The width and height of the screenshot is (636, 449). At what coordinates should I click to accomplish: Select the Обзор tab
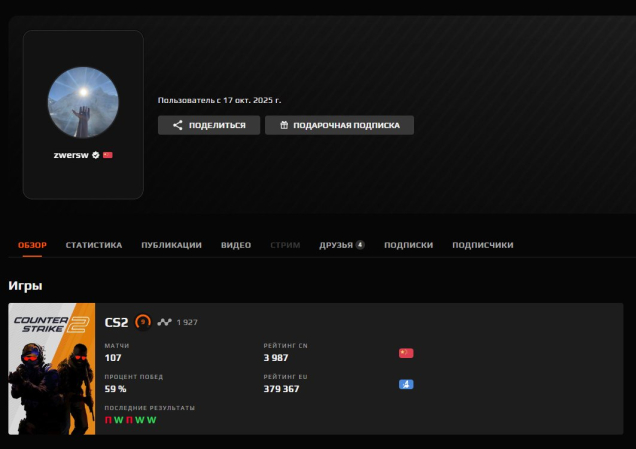tap(32, 245)
